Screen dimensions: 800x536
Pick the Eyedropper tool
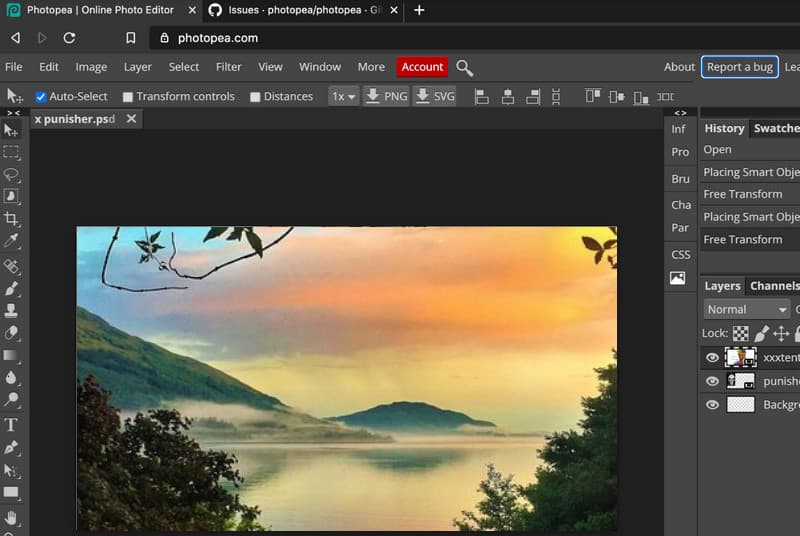[12, 242]
